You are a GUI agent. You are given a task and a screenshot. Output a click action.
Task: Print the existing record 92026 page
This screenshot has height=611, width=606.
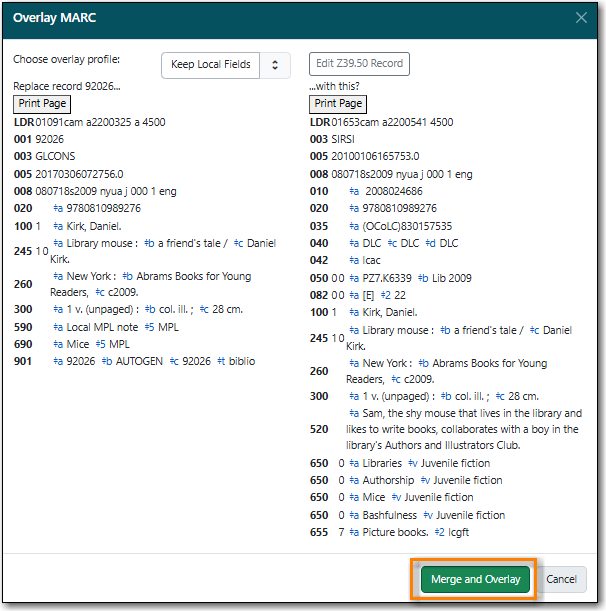coord(42,104)
